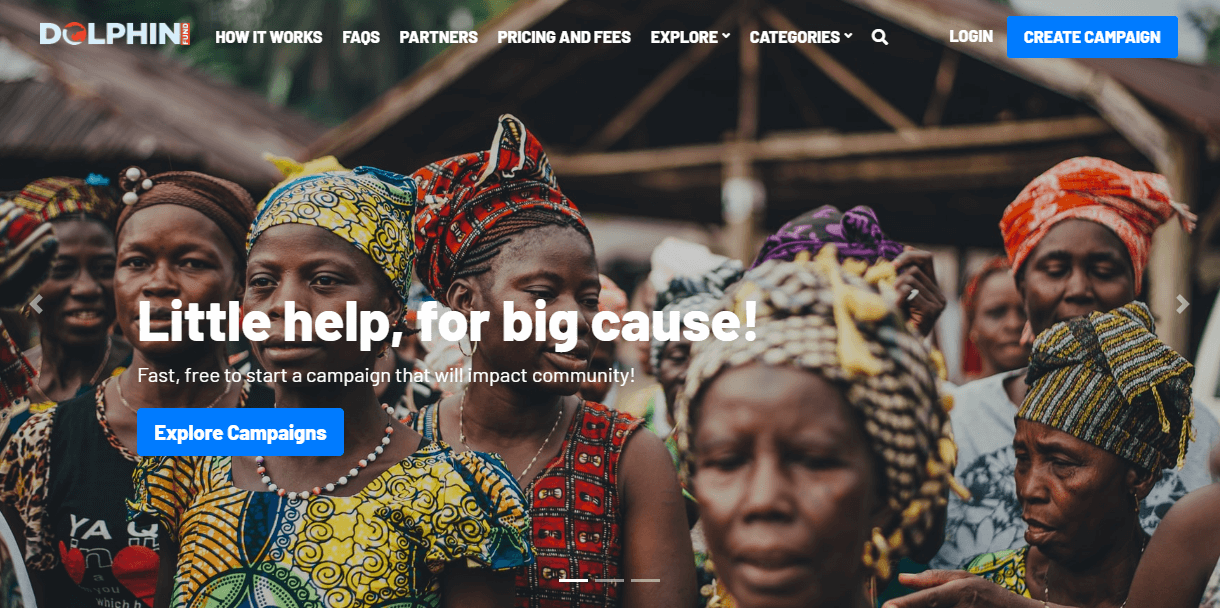This screenshot has height=609, width=1220.
Task: Go to previous slide using left arrow
Action: (x=37, y=305)
